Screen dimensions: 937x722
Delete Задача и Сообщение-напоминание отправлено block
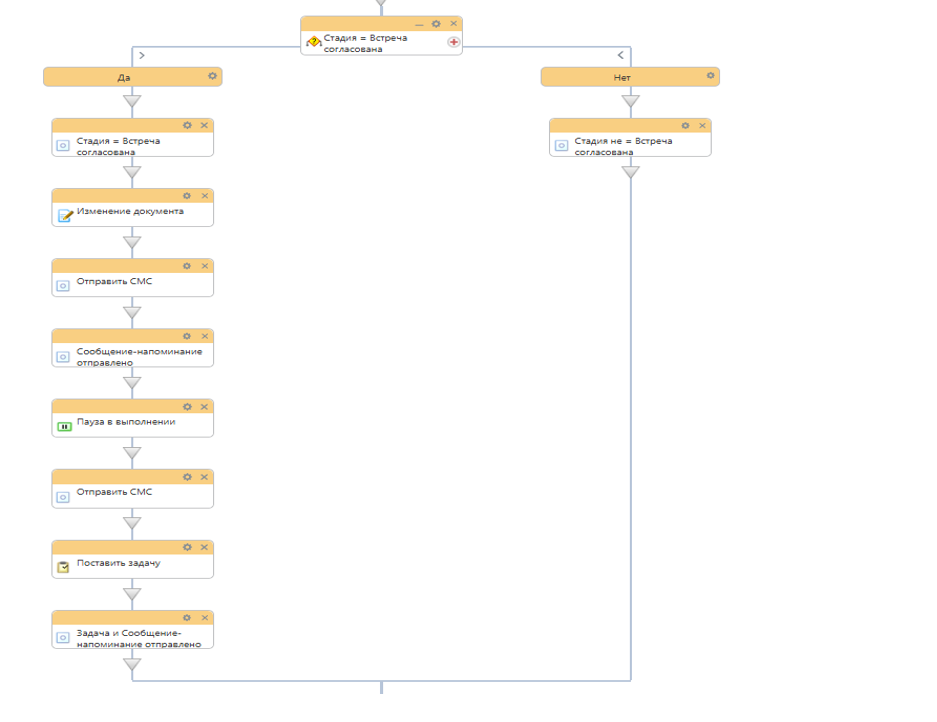pyautogui.click(x=204, y=618)
